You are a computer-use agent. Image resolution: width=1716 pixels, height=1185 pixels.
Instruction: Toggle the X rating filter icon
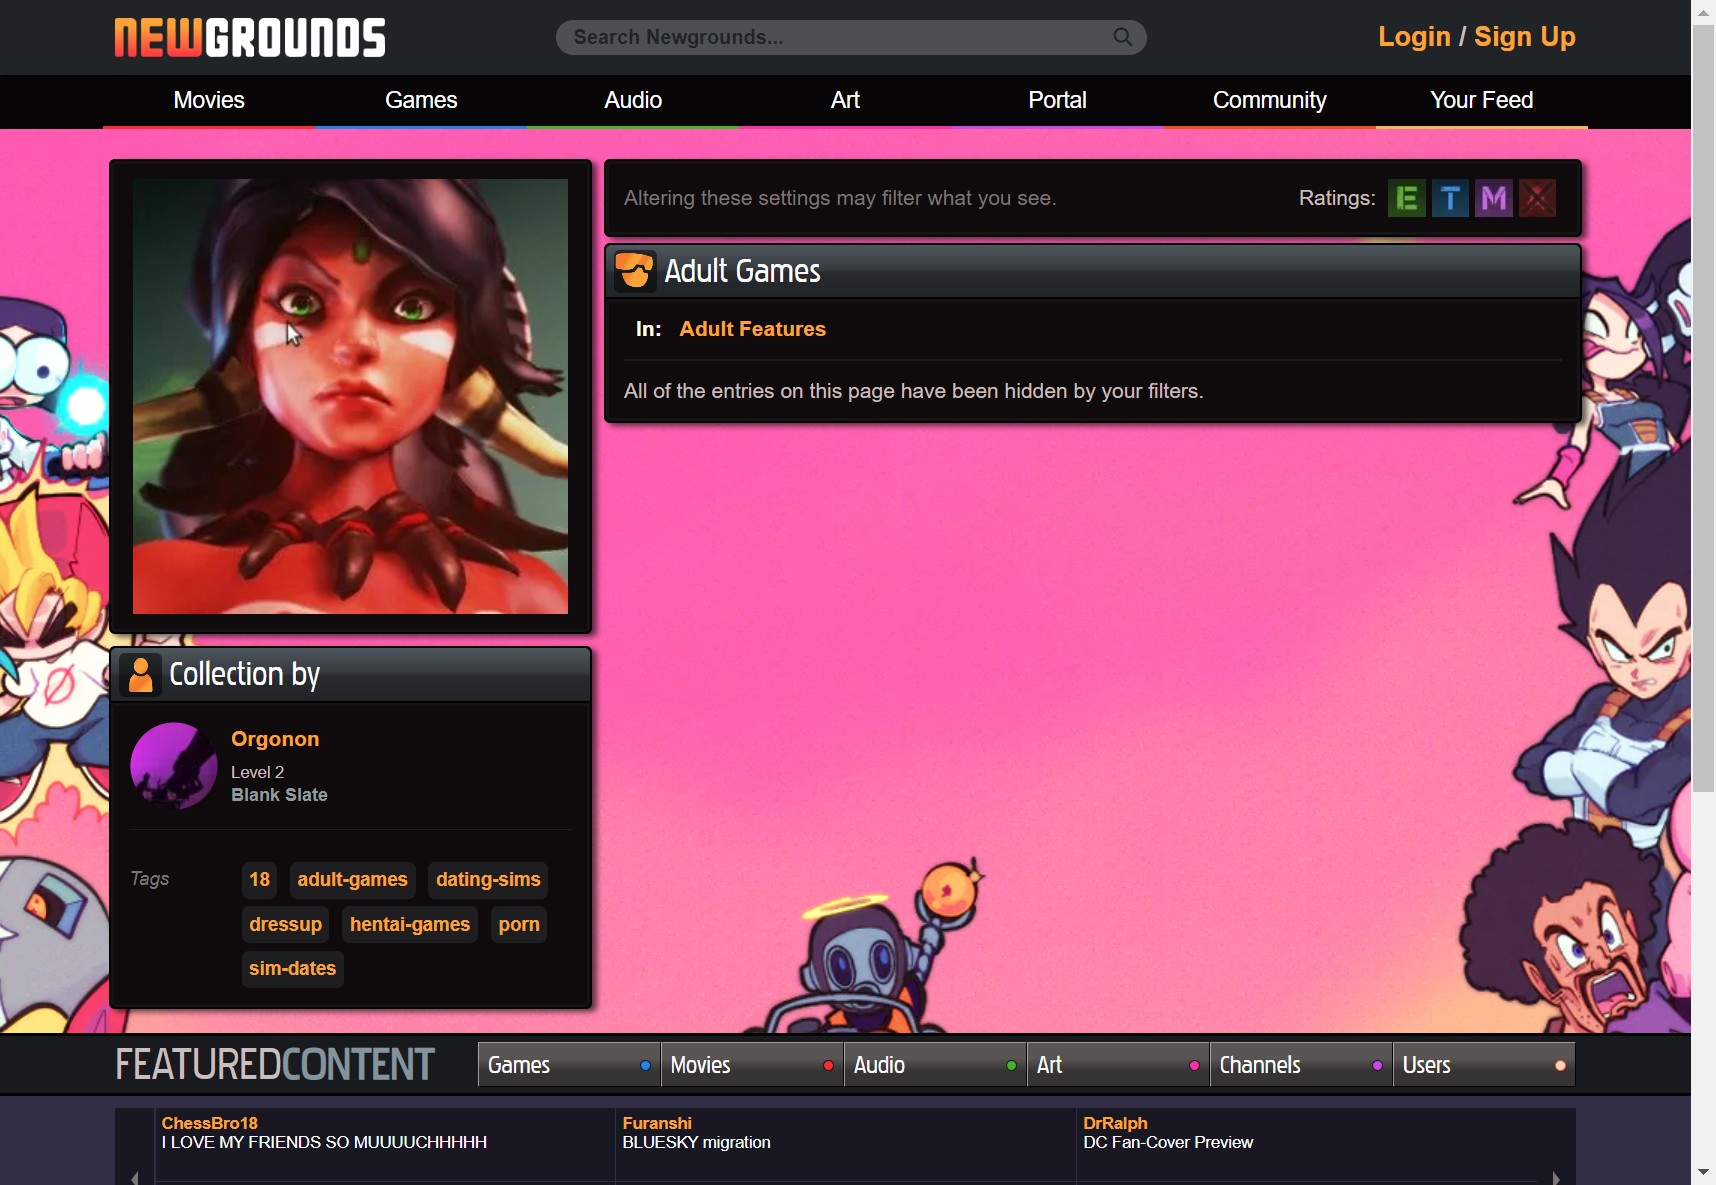coord(1538,198)
